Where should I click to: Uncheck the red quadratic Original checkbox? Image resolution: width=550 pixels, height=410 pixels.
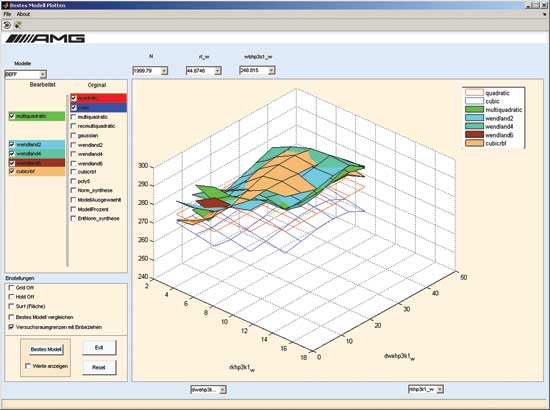point(74,98)
